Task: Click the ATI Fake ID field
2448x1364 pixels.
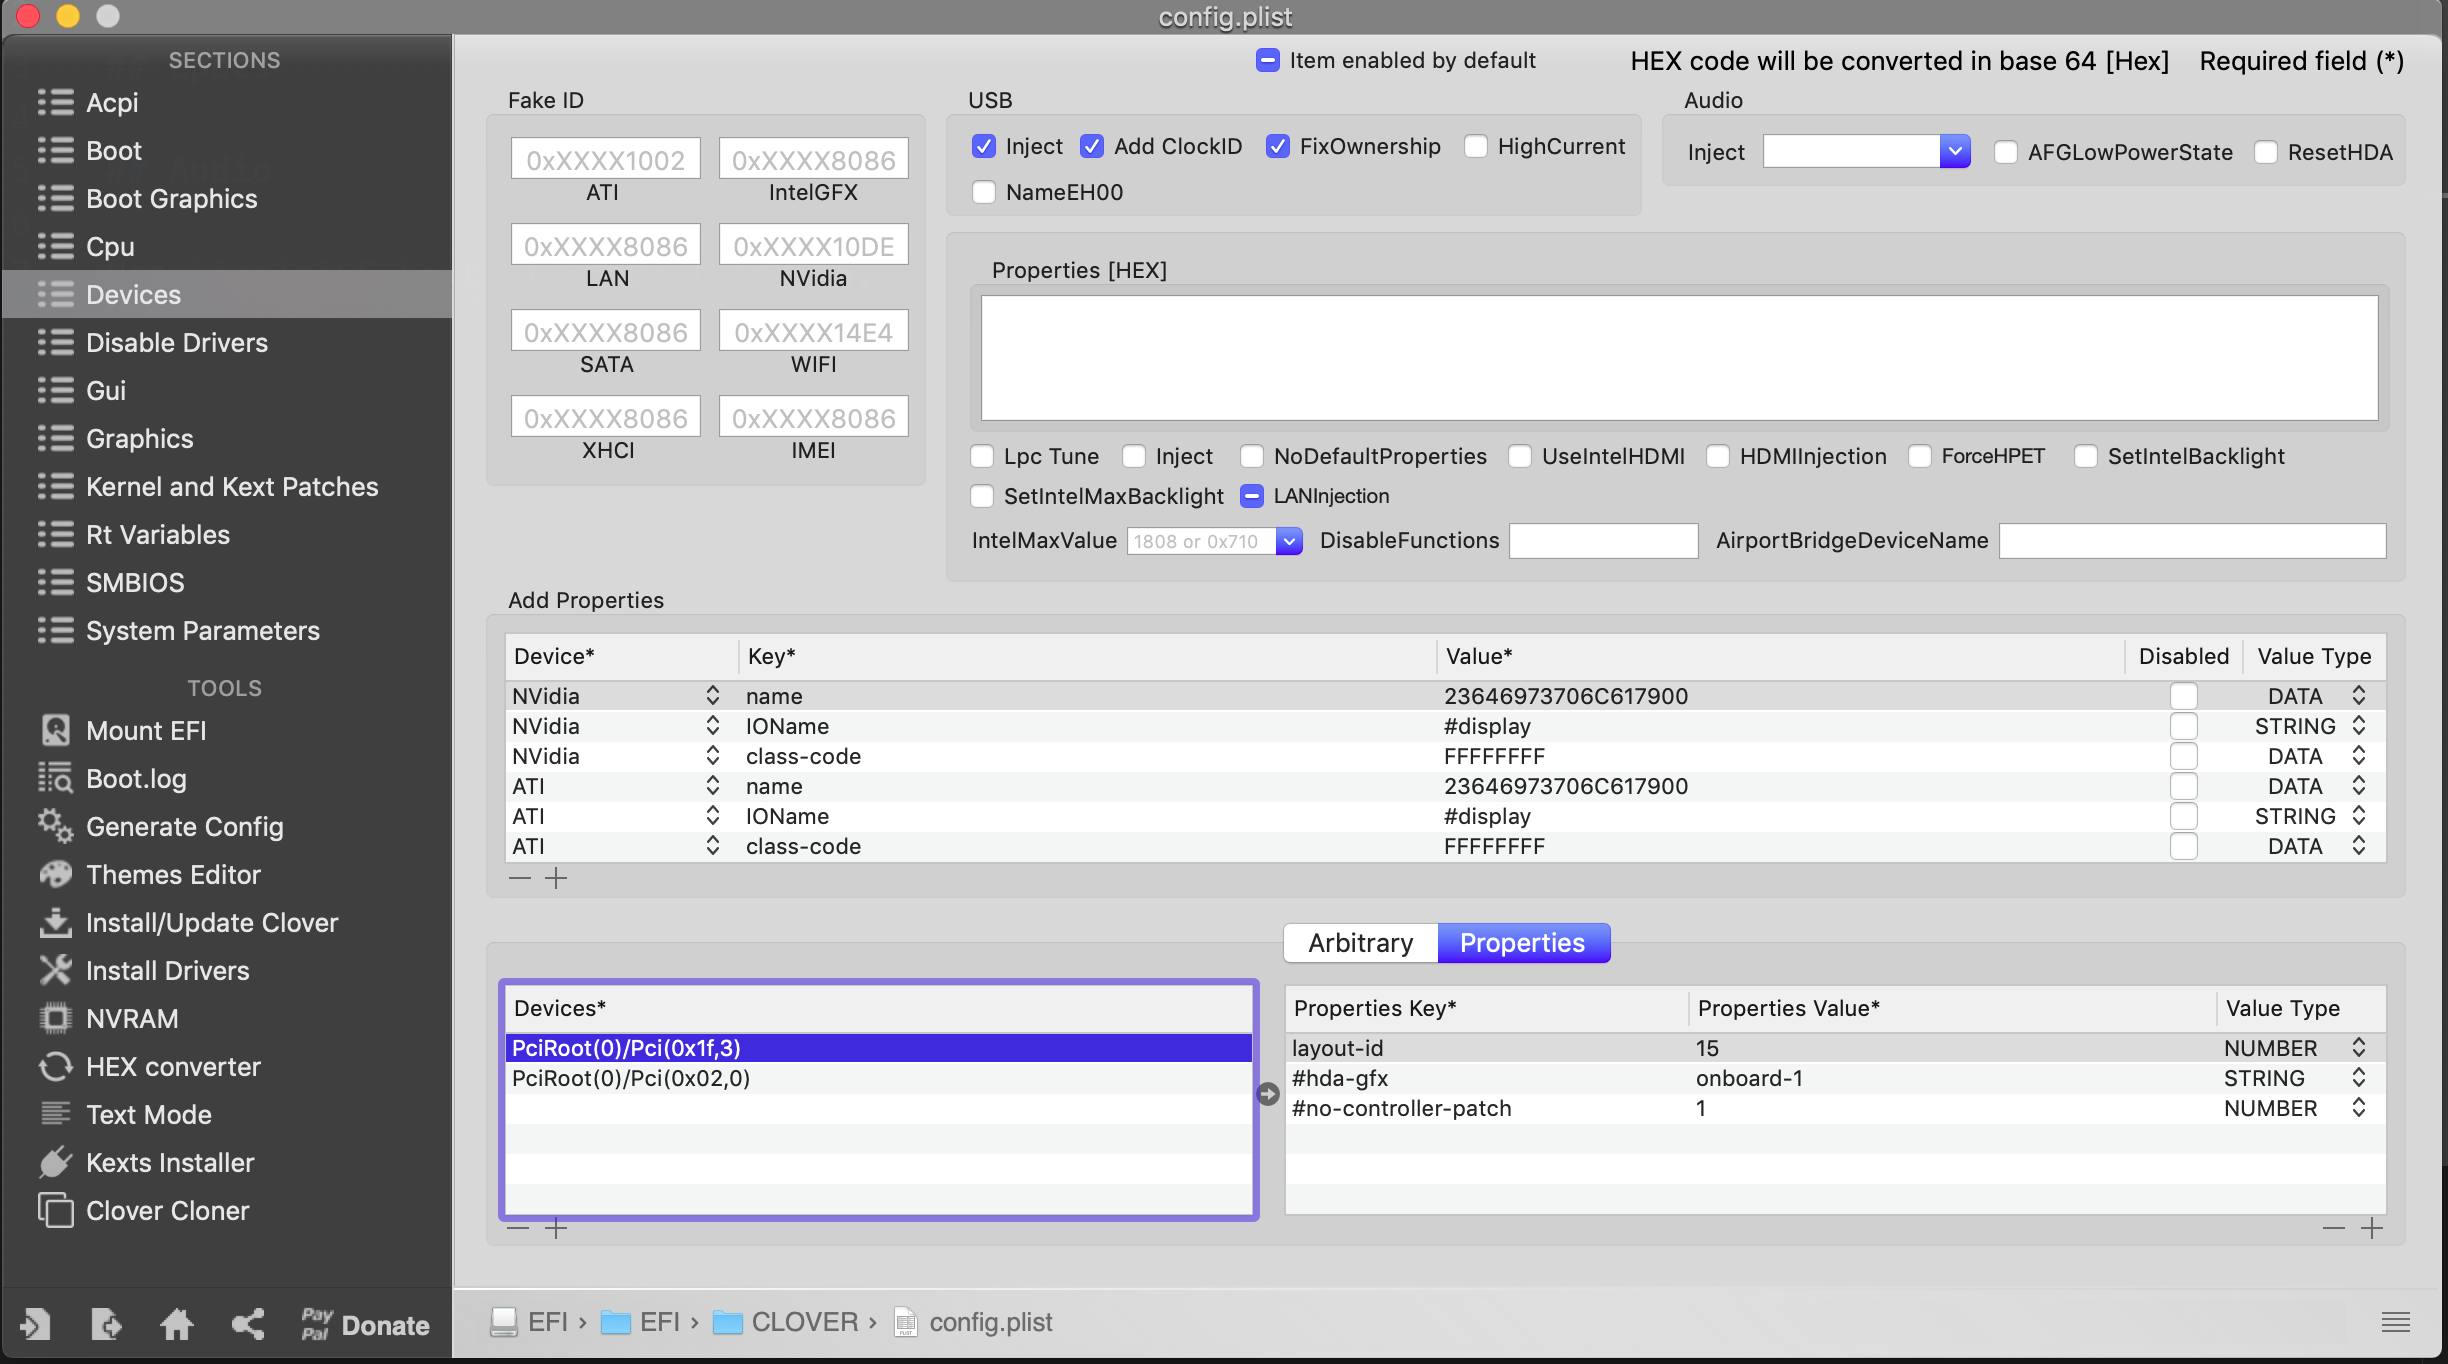Action: click(606, 159)
